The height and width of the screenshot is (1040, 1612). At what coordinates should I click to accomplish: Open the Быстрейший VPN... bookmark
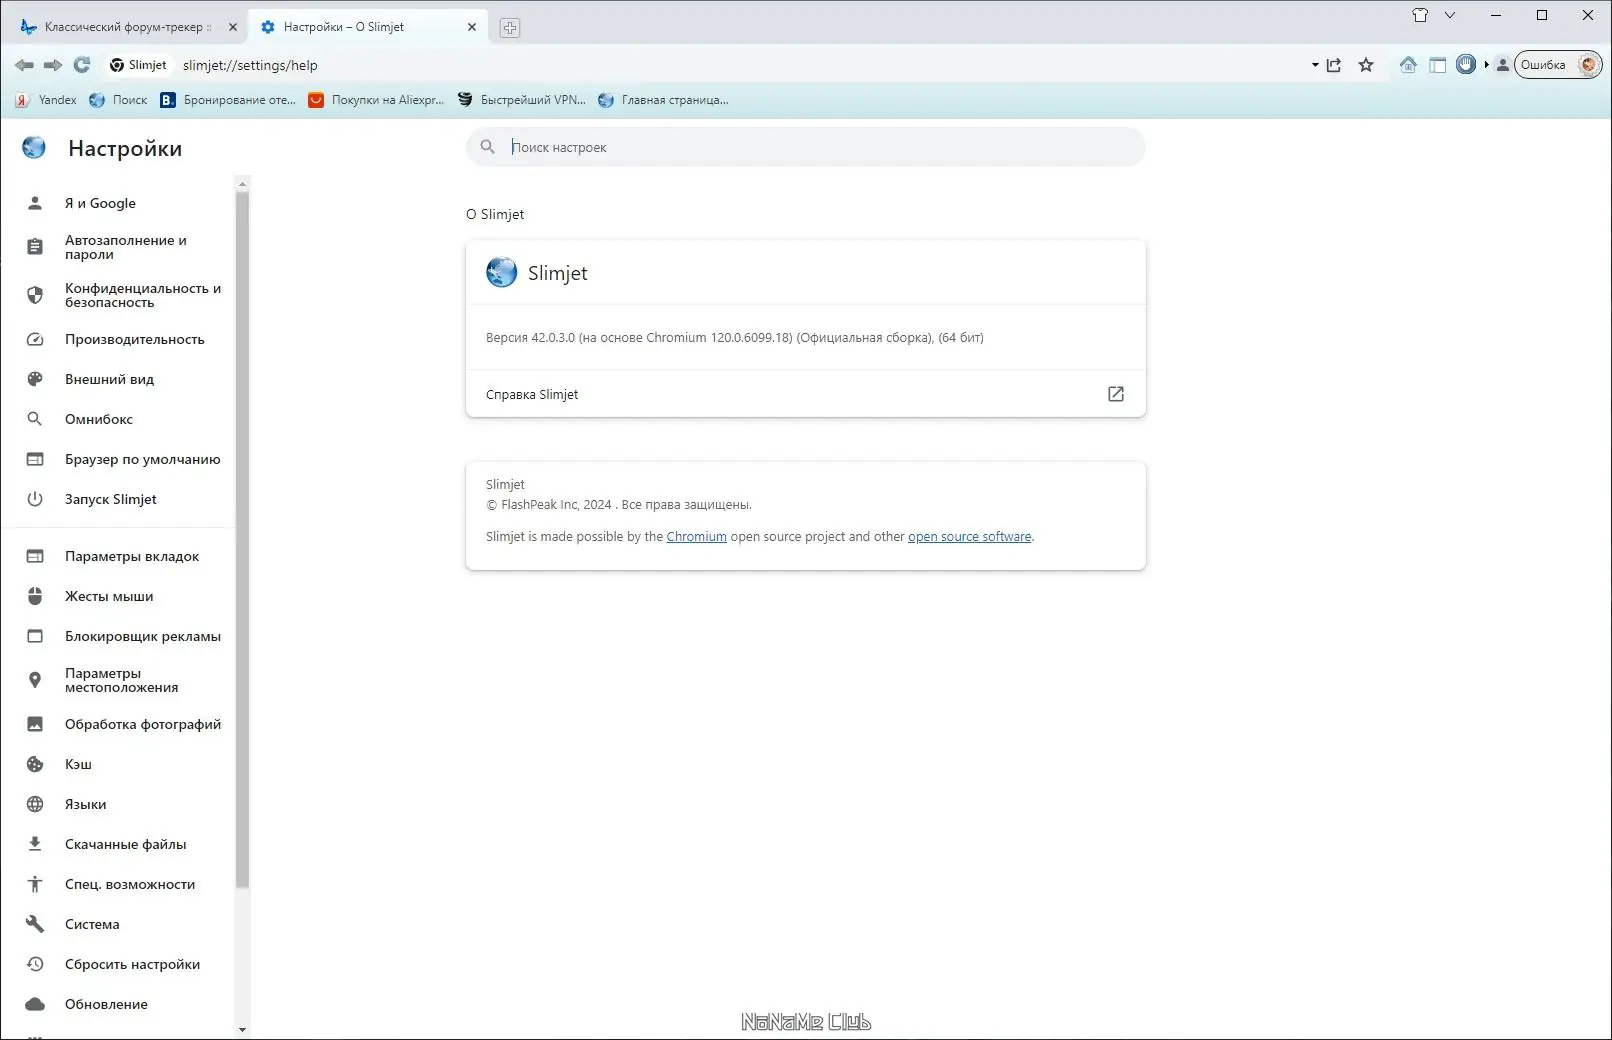pyautogui.click(x=522, y=100)
